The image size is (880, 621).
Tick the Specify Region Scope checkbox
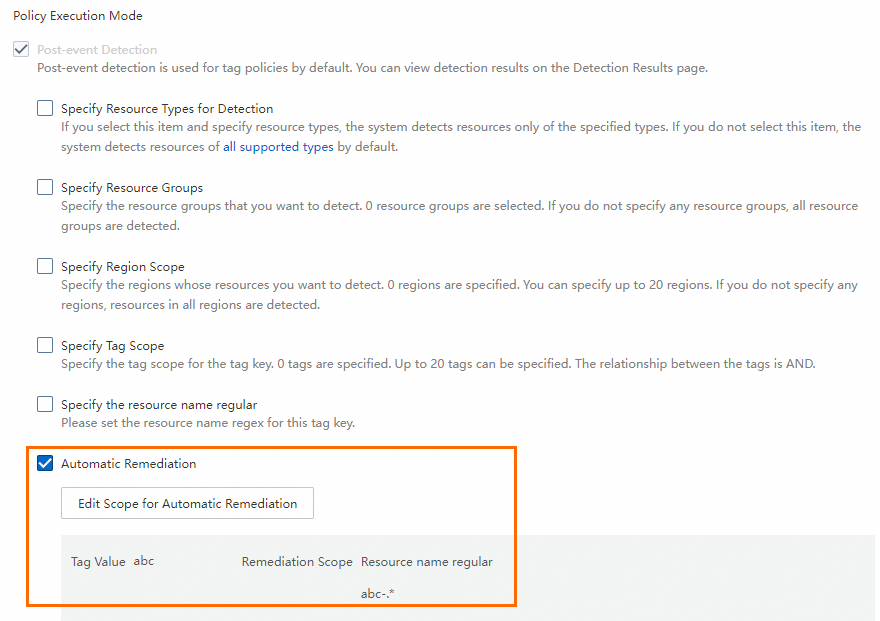tap(45, 266)
